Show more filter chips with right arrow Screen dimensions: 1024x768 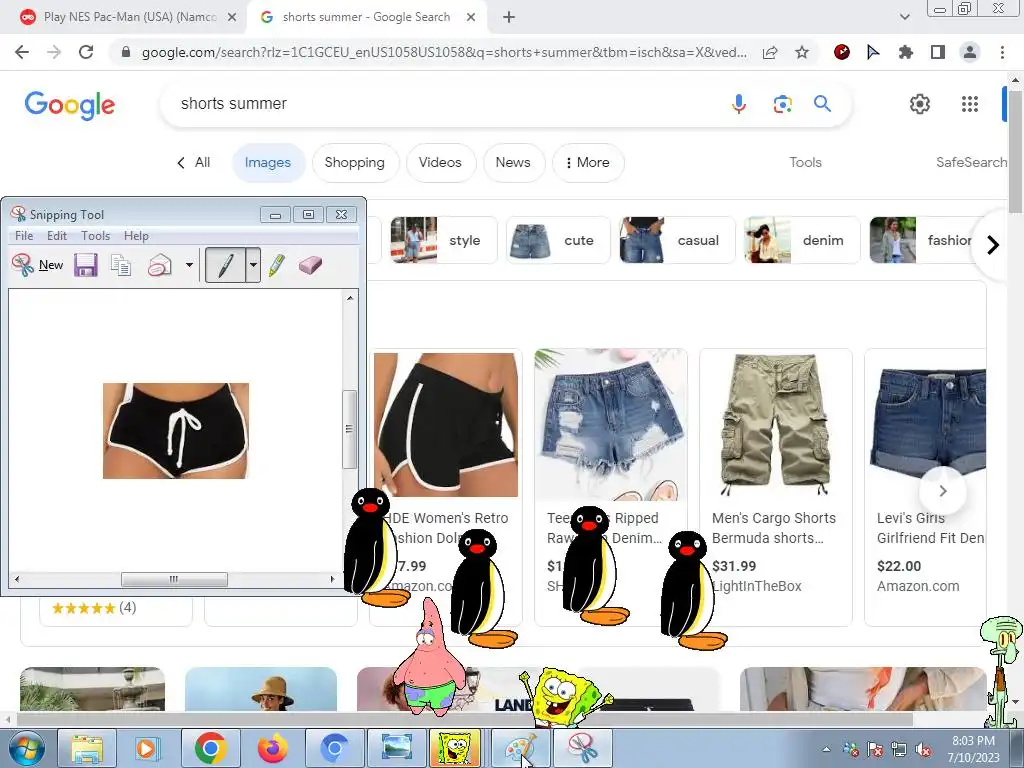click(x=993, y=245)
